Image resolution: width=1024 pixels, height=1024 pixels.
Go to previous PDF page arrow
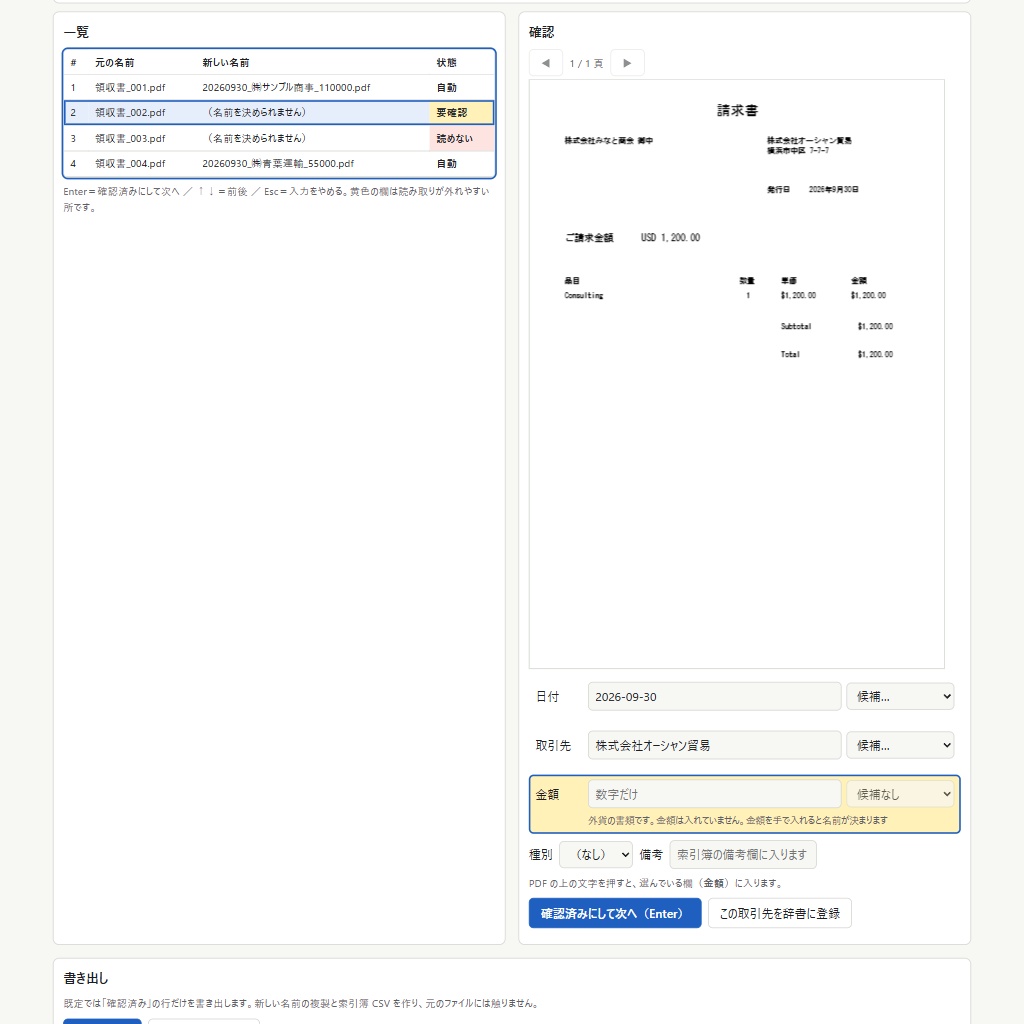click(x=545, y=63)
